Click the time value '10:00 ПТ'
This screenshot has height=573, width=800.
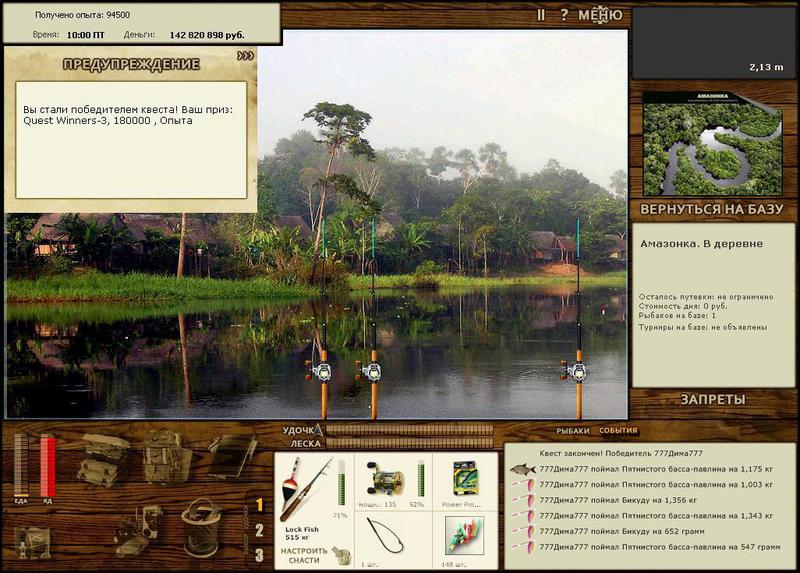pos(85,35)
